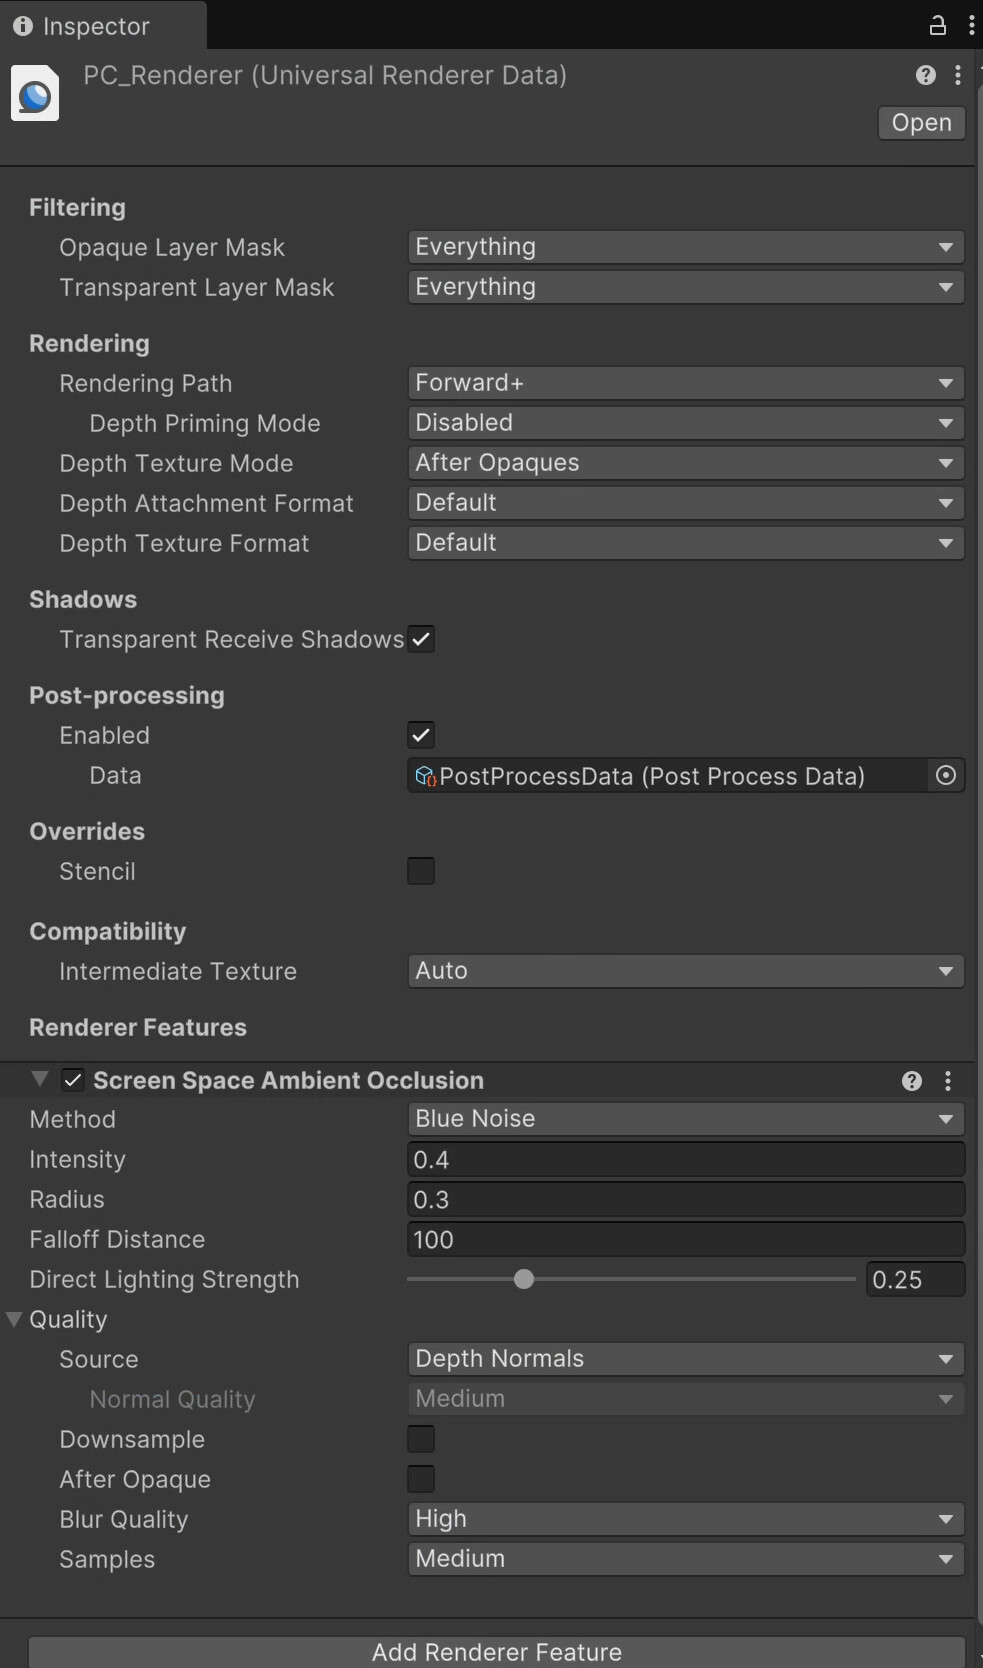Screen dimensions: 983x1668
Task: Open the Intermediate Texture dropdown menu
Action: (x=686, y=970)
